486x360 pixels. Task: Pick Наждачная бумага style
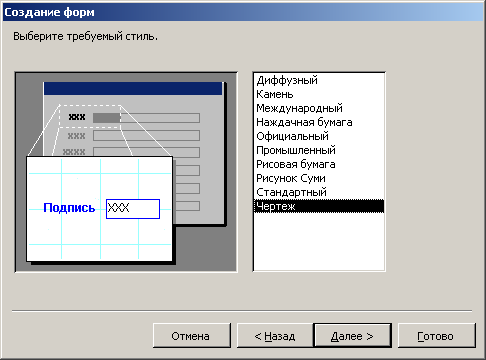(319, 122)
